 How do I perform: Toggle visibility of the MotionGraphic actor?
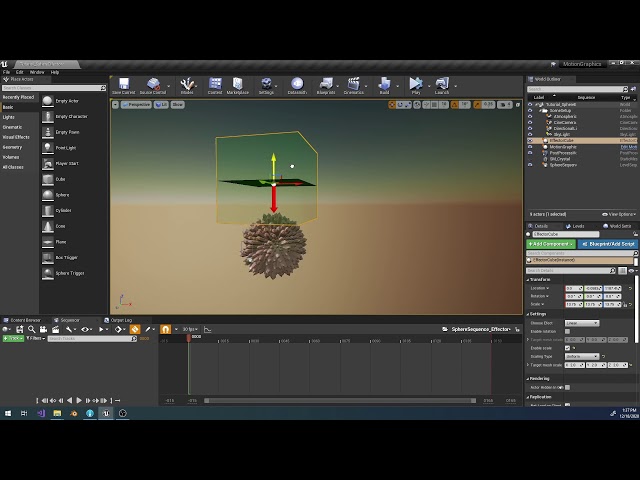[530, 147]
